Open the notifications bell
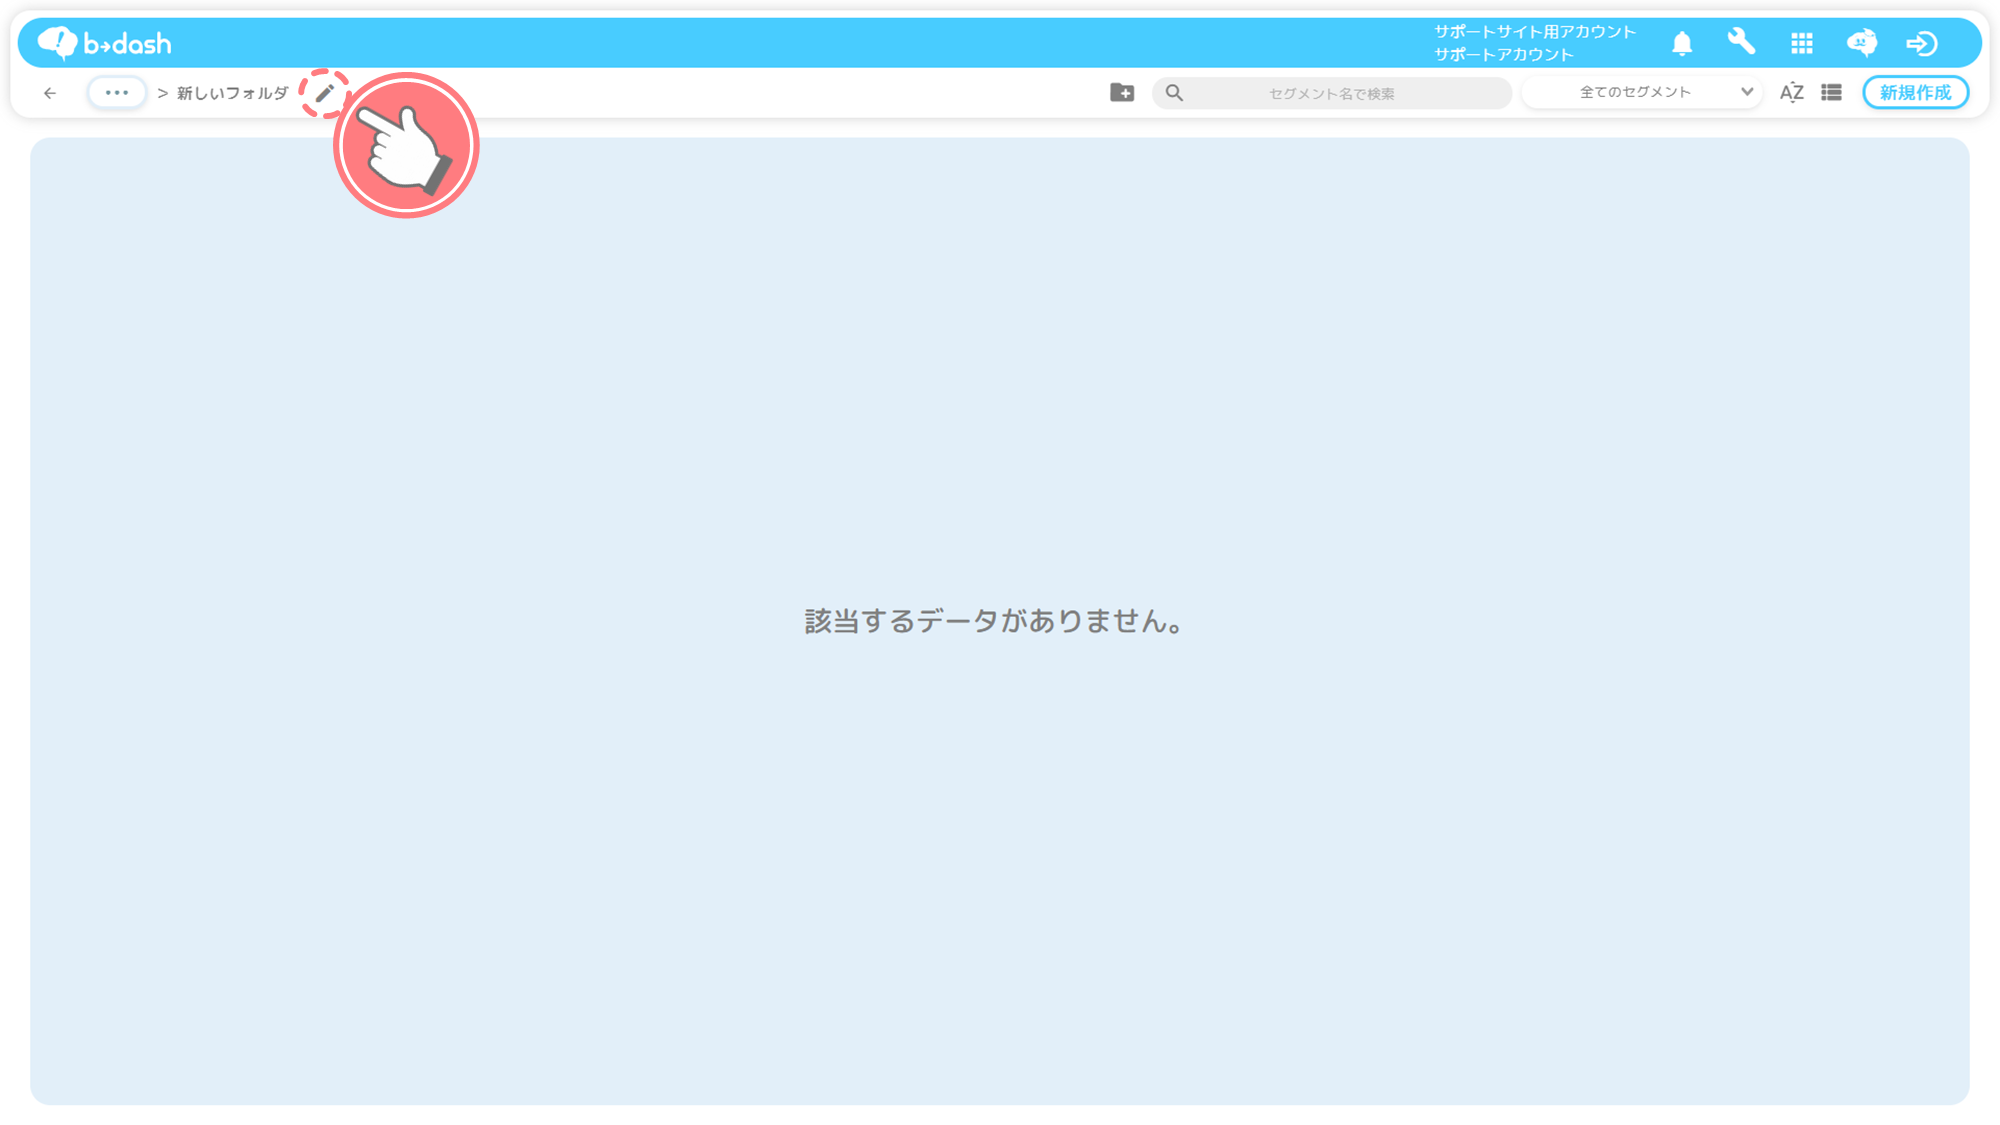 (1682, 43)
